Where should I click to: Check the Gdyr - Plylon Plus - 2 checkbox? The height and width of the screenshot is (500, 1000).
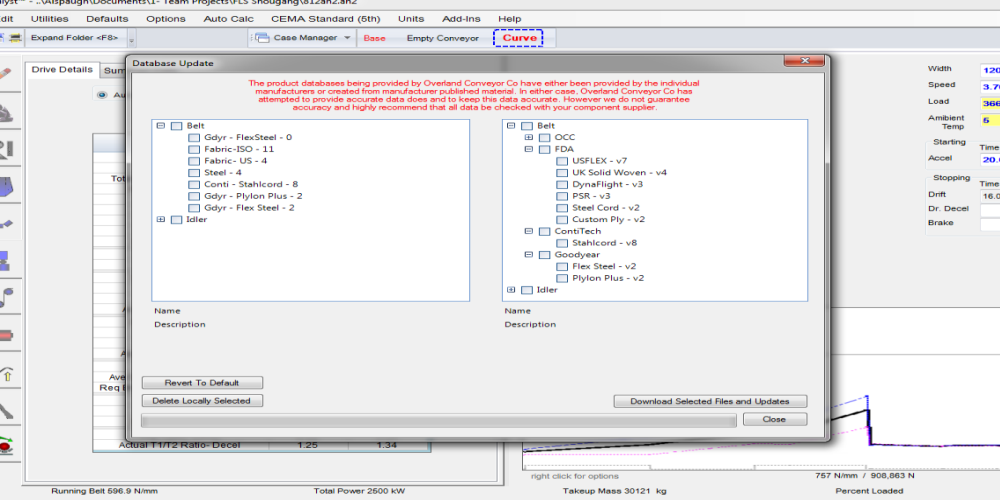coord(193,196)
